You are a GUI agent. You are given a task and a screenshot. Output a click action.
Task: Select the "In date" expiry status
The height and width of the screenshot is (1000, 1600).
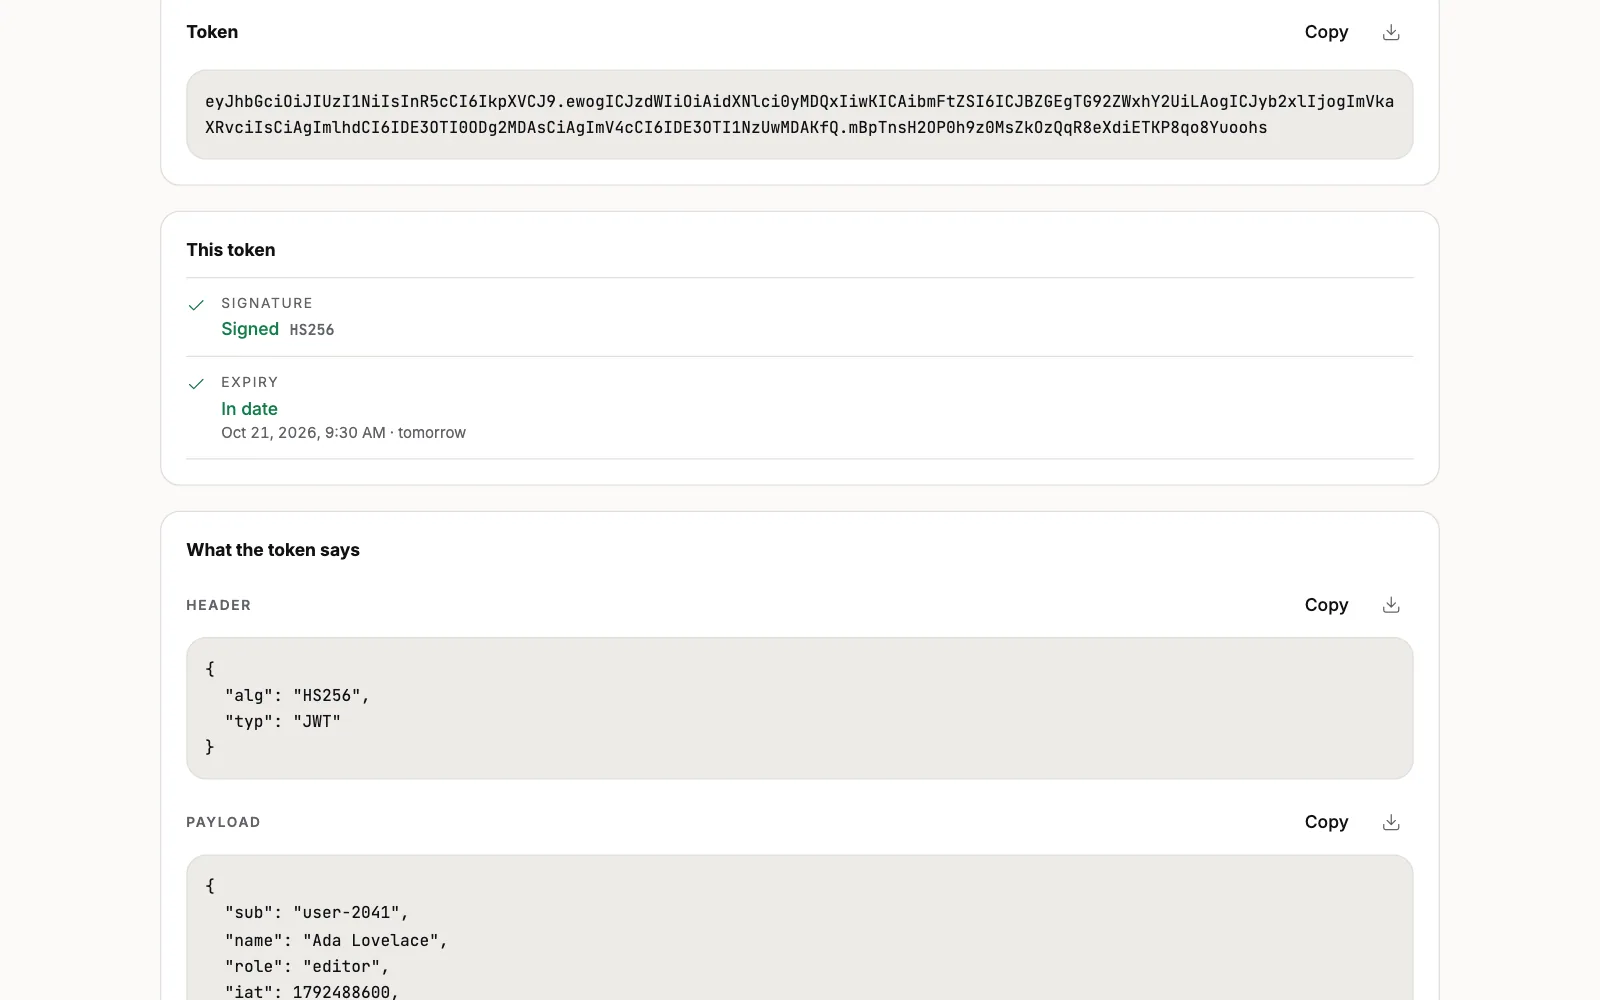pyautogui.click(x=249, y=408)
